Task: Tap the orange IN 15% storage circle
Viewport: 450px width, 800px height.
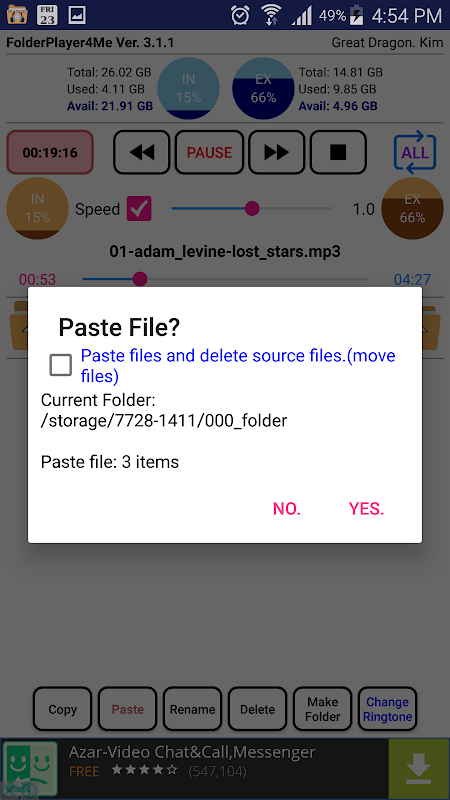Action: [x=37, y=208]
